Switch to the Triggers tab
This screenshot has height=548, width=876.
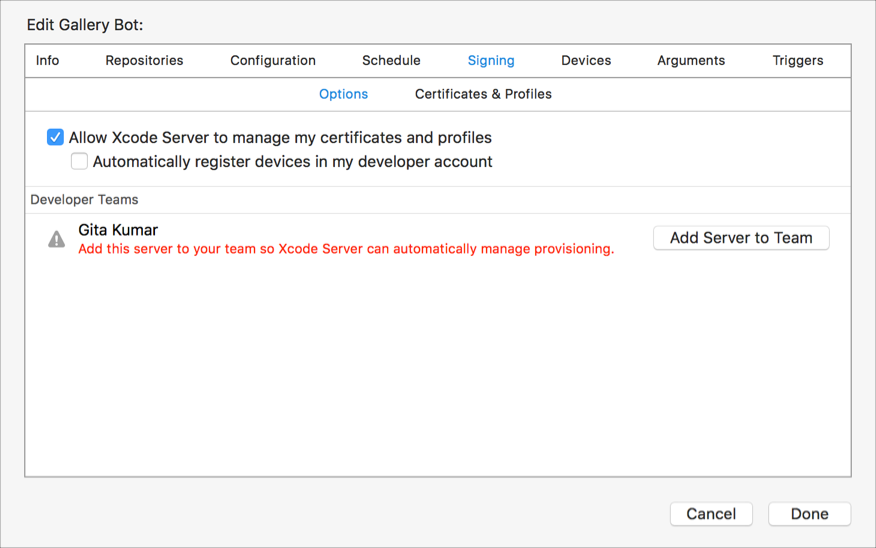tap(798, 61)
